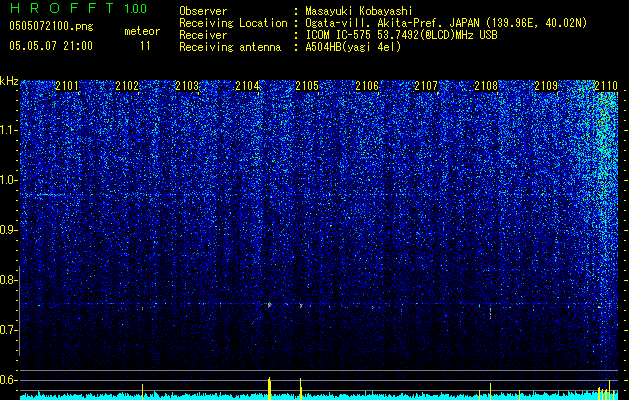Click the 2102 time marker
The height and width of the screenshot is (400, 629).
click(x=127, y=86)
